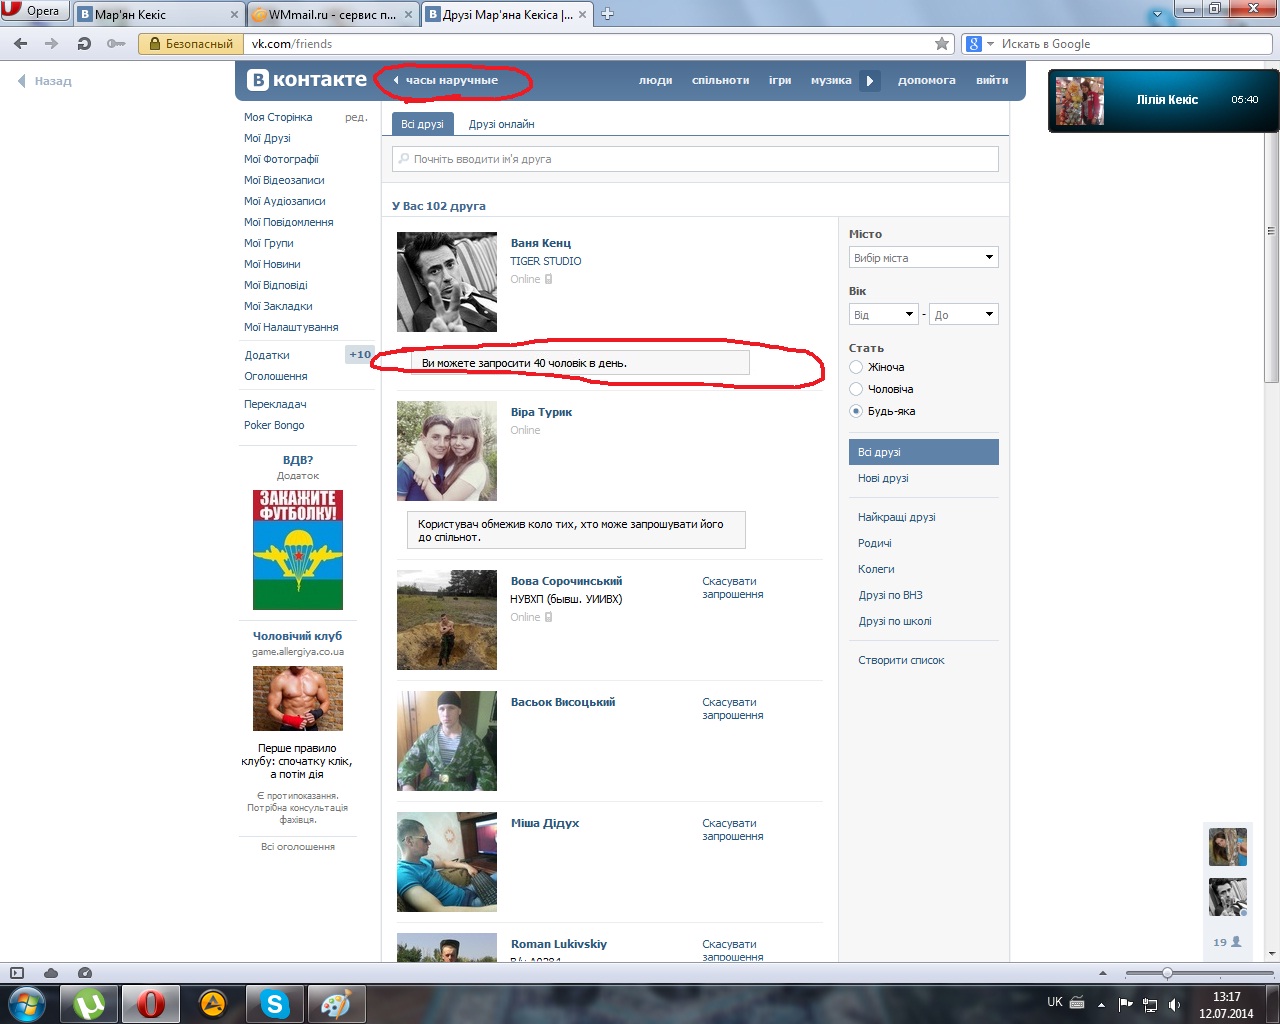Open Віра Турик's profile photo

(x=447, y=451)
